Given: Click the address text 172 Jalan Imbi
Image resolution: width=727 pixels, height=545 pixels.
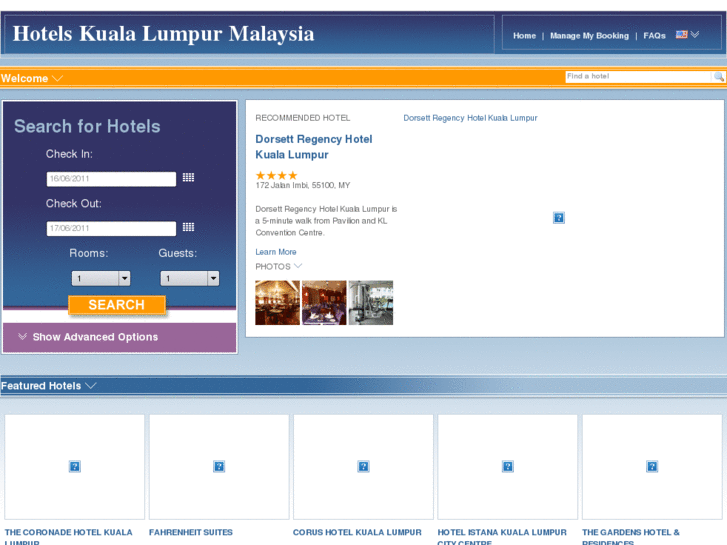Looking at the screenshot, I should 303,185.
